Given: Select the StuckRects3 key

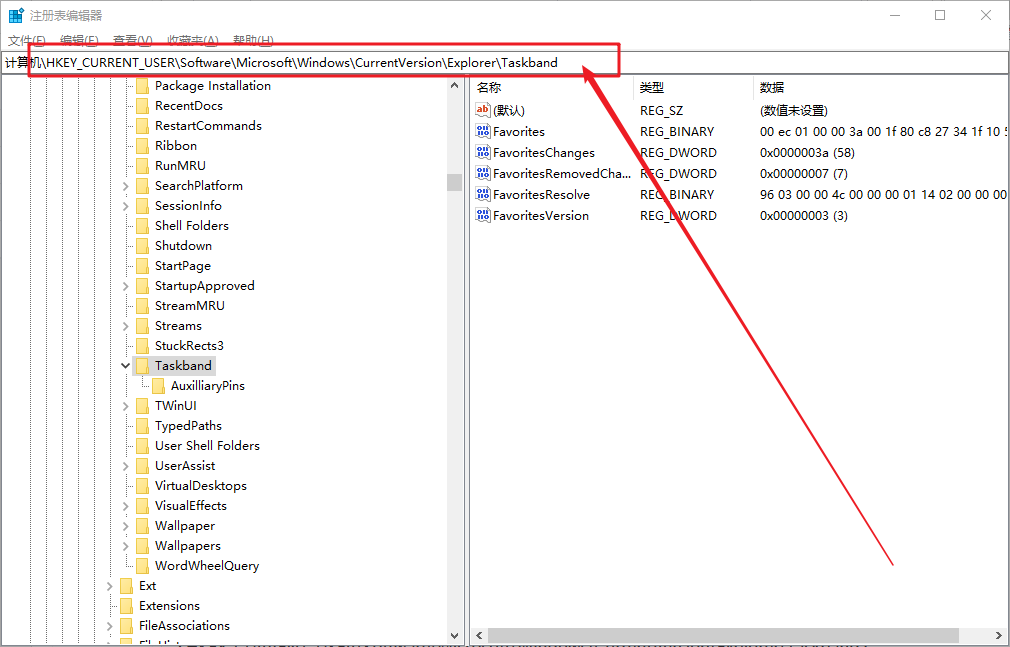Looking at the screenshot, I should click(189, 346).
